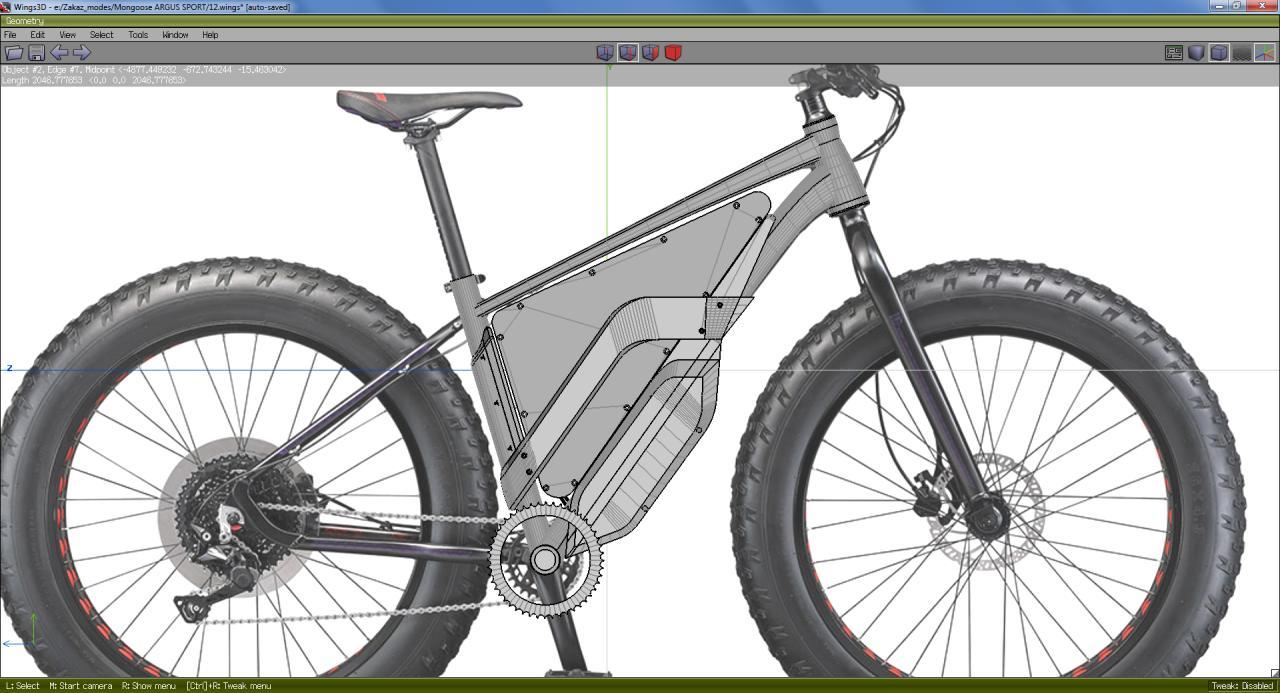Switch to vertex selection mode cube
This screenshot has height=693, width=1280.
pyautogui.click(x=605, y=53)
